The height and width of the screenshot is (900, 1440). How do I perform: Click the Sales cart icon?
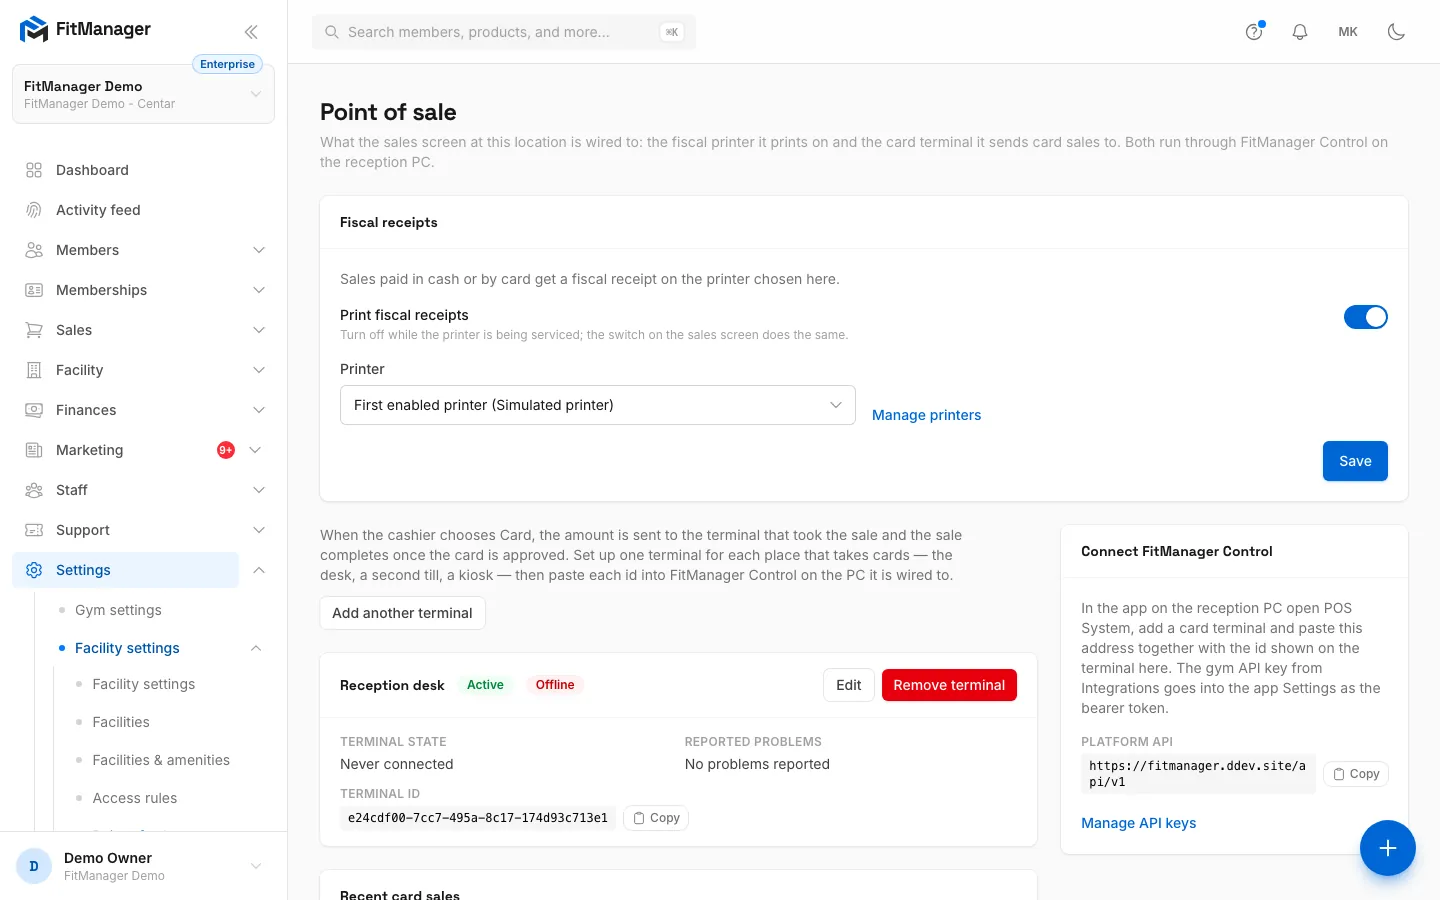(34, 330)
